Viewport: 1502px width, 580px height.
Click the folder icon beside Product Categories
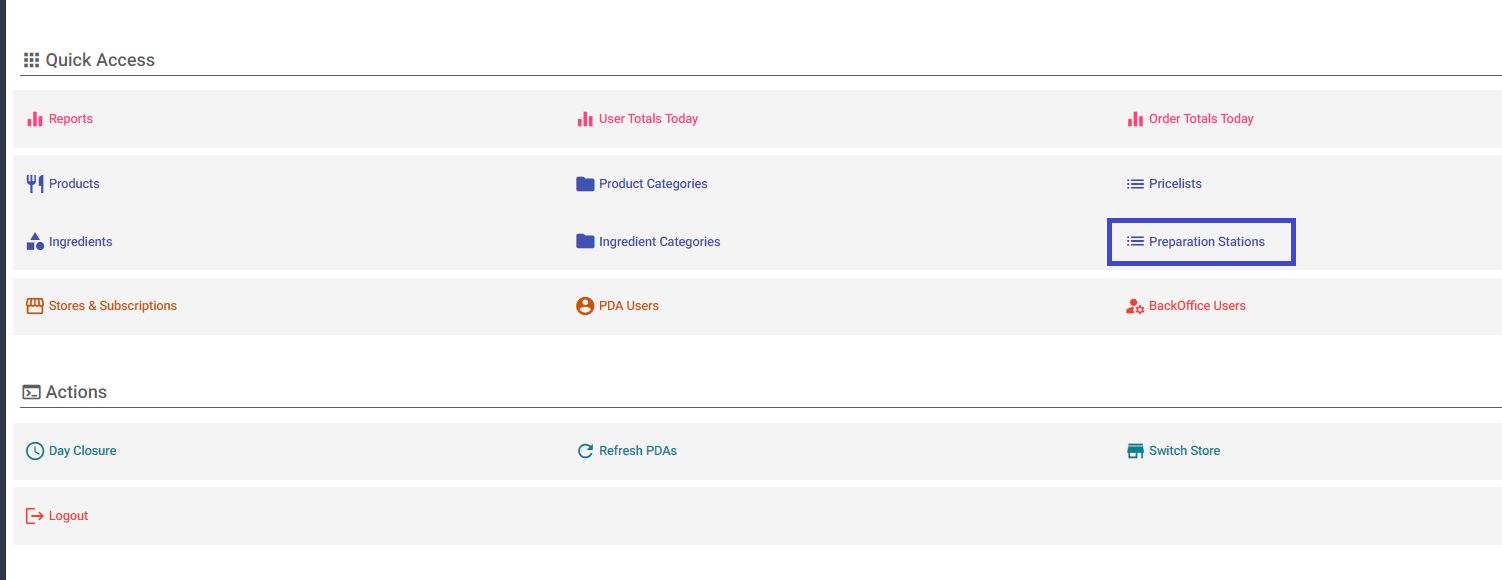point(585,184)
